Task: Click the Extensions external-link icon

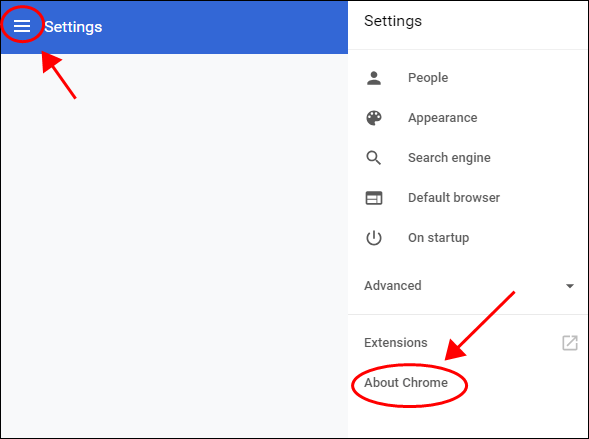Action: tap(570, 343)
